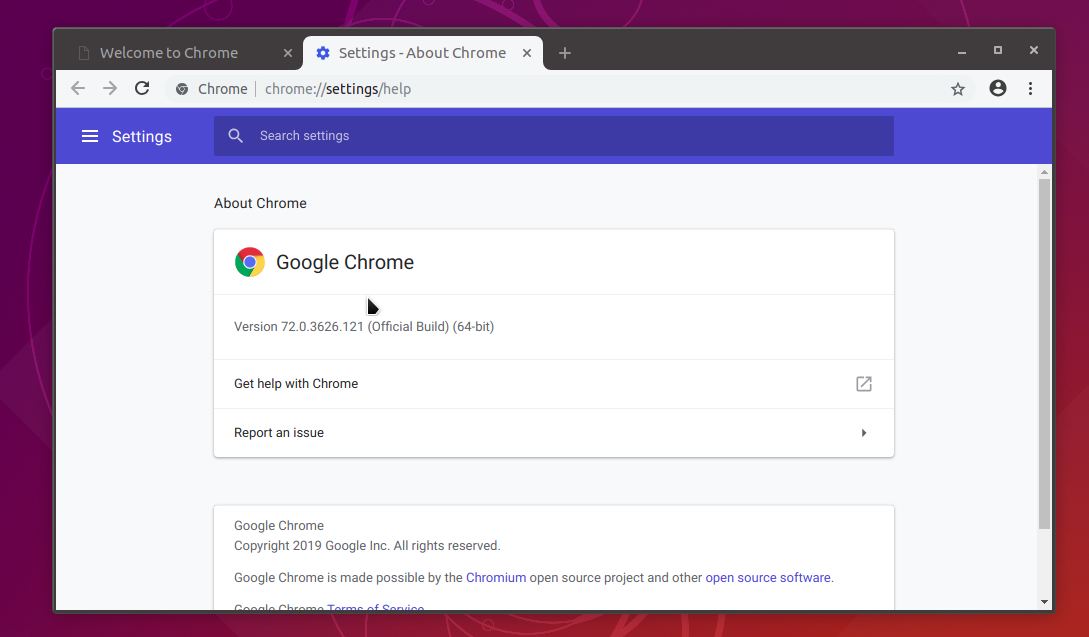This screenshot has width=1089, height=637.
Task: Close the Welcome to Chrome tab
Action: [288, 53]
